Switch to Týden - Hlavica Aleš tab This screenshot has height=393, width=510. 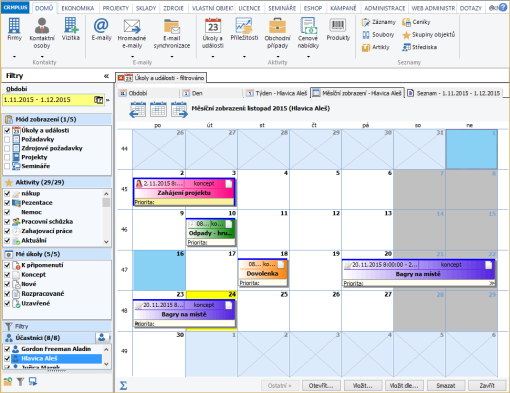coord(276,93)
